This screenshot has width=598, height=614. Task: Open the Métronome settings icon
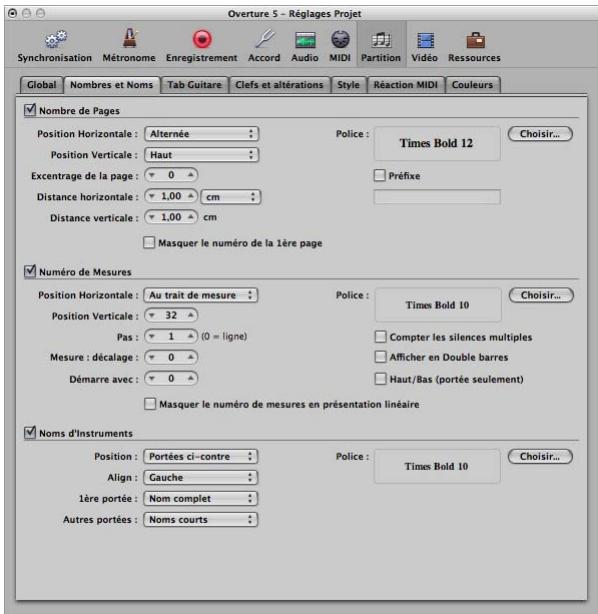[129, 38]
